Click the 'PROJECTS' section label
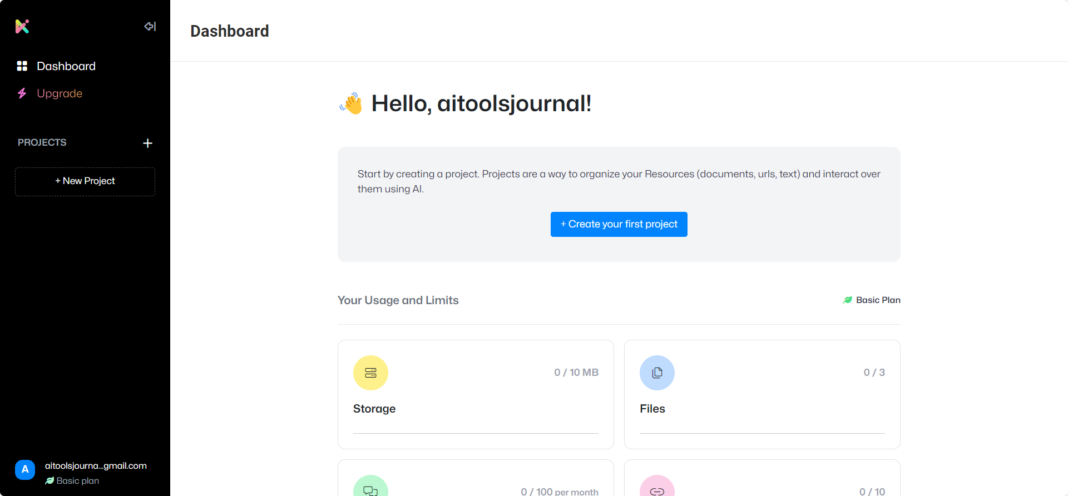Viewport: 1068px width, 496px height. click(x=42, y=143)
